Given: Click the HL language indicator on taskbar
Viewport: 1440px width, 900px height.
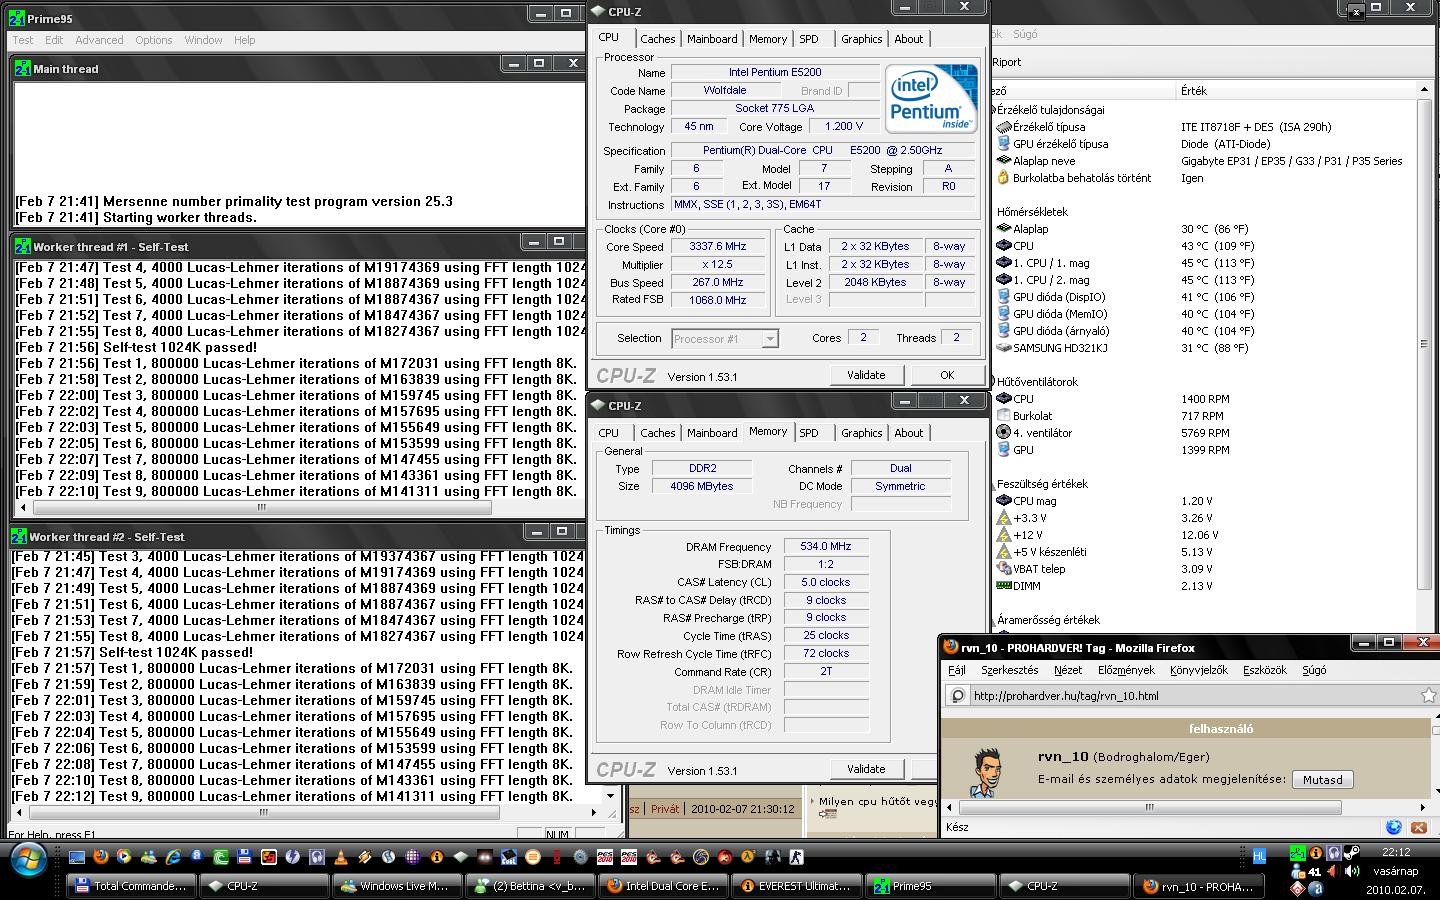Looking at the screenshot, I should tap(1259, 856).
